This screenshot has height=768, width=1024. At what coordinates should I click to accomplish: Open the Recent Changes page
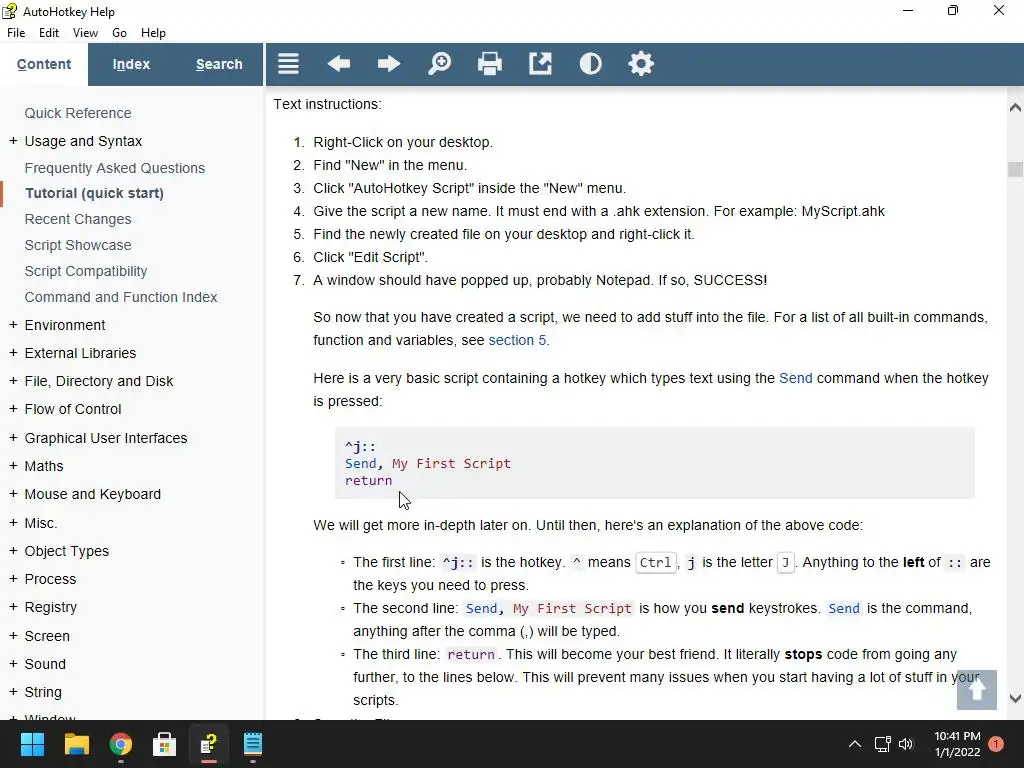[78, 219]
